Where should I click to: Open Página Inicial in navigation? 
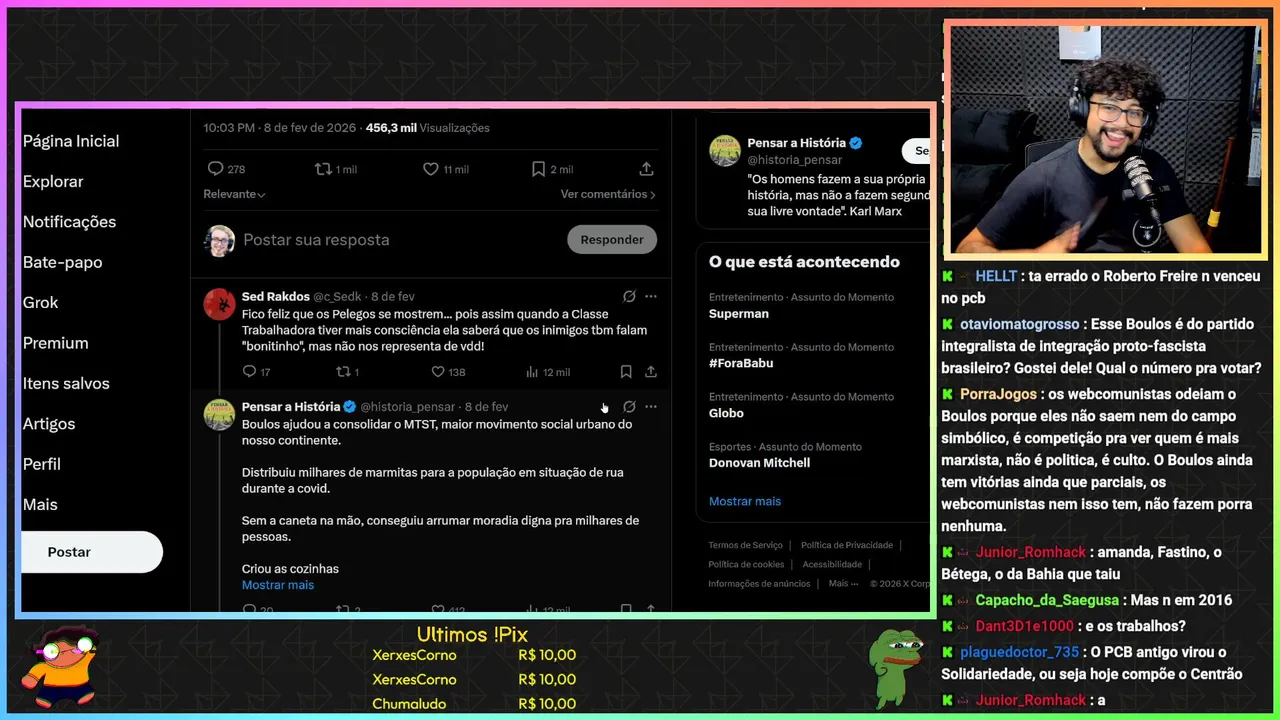coord(71,141)
